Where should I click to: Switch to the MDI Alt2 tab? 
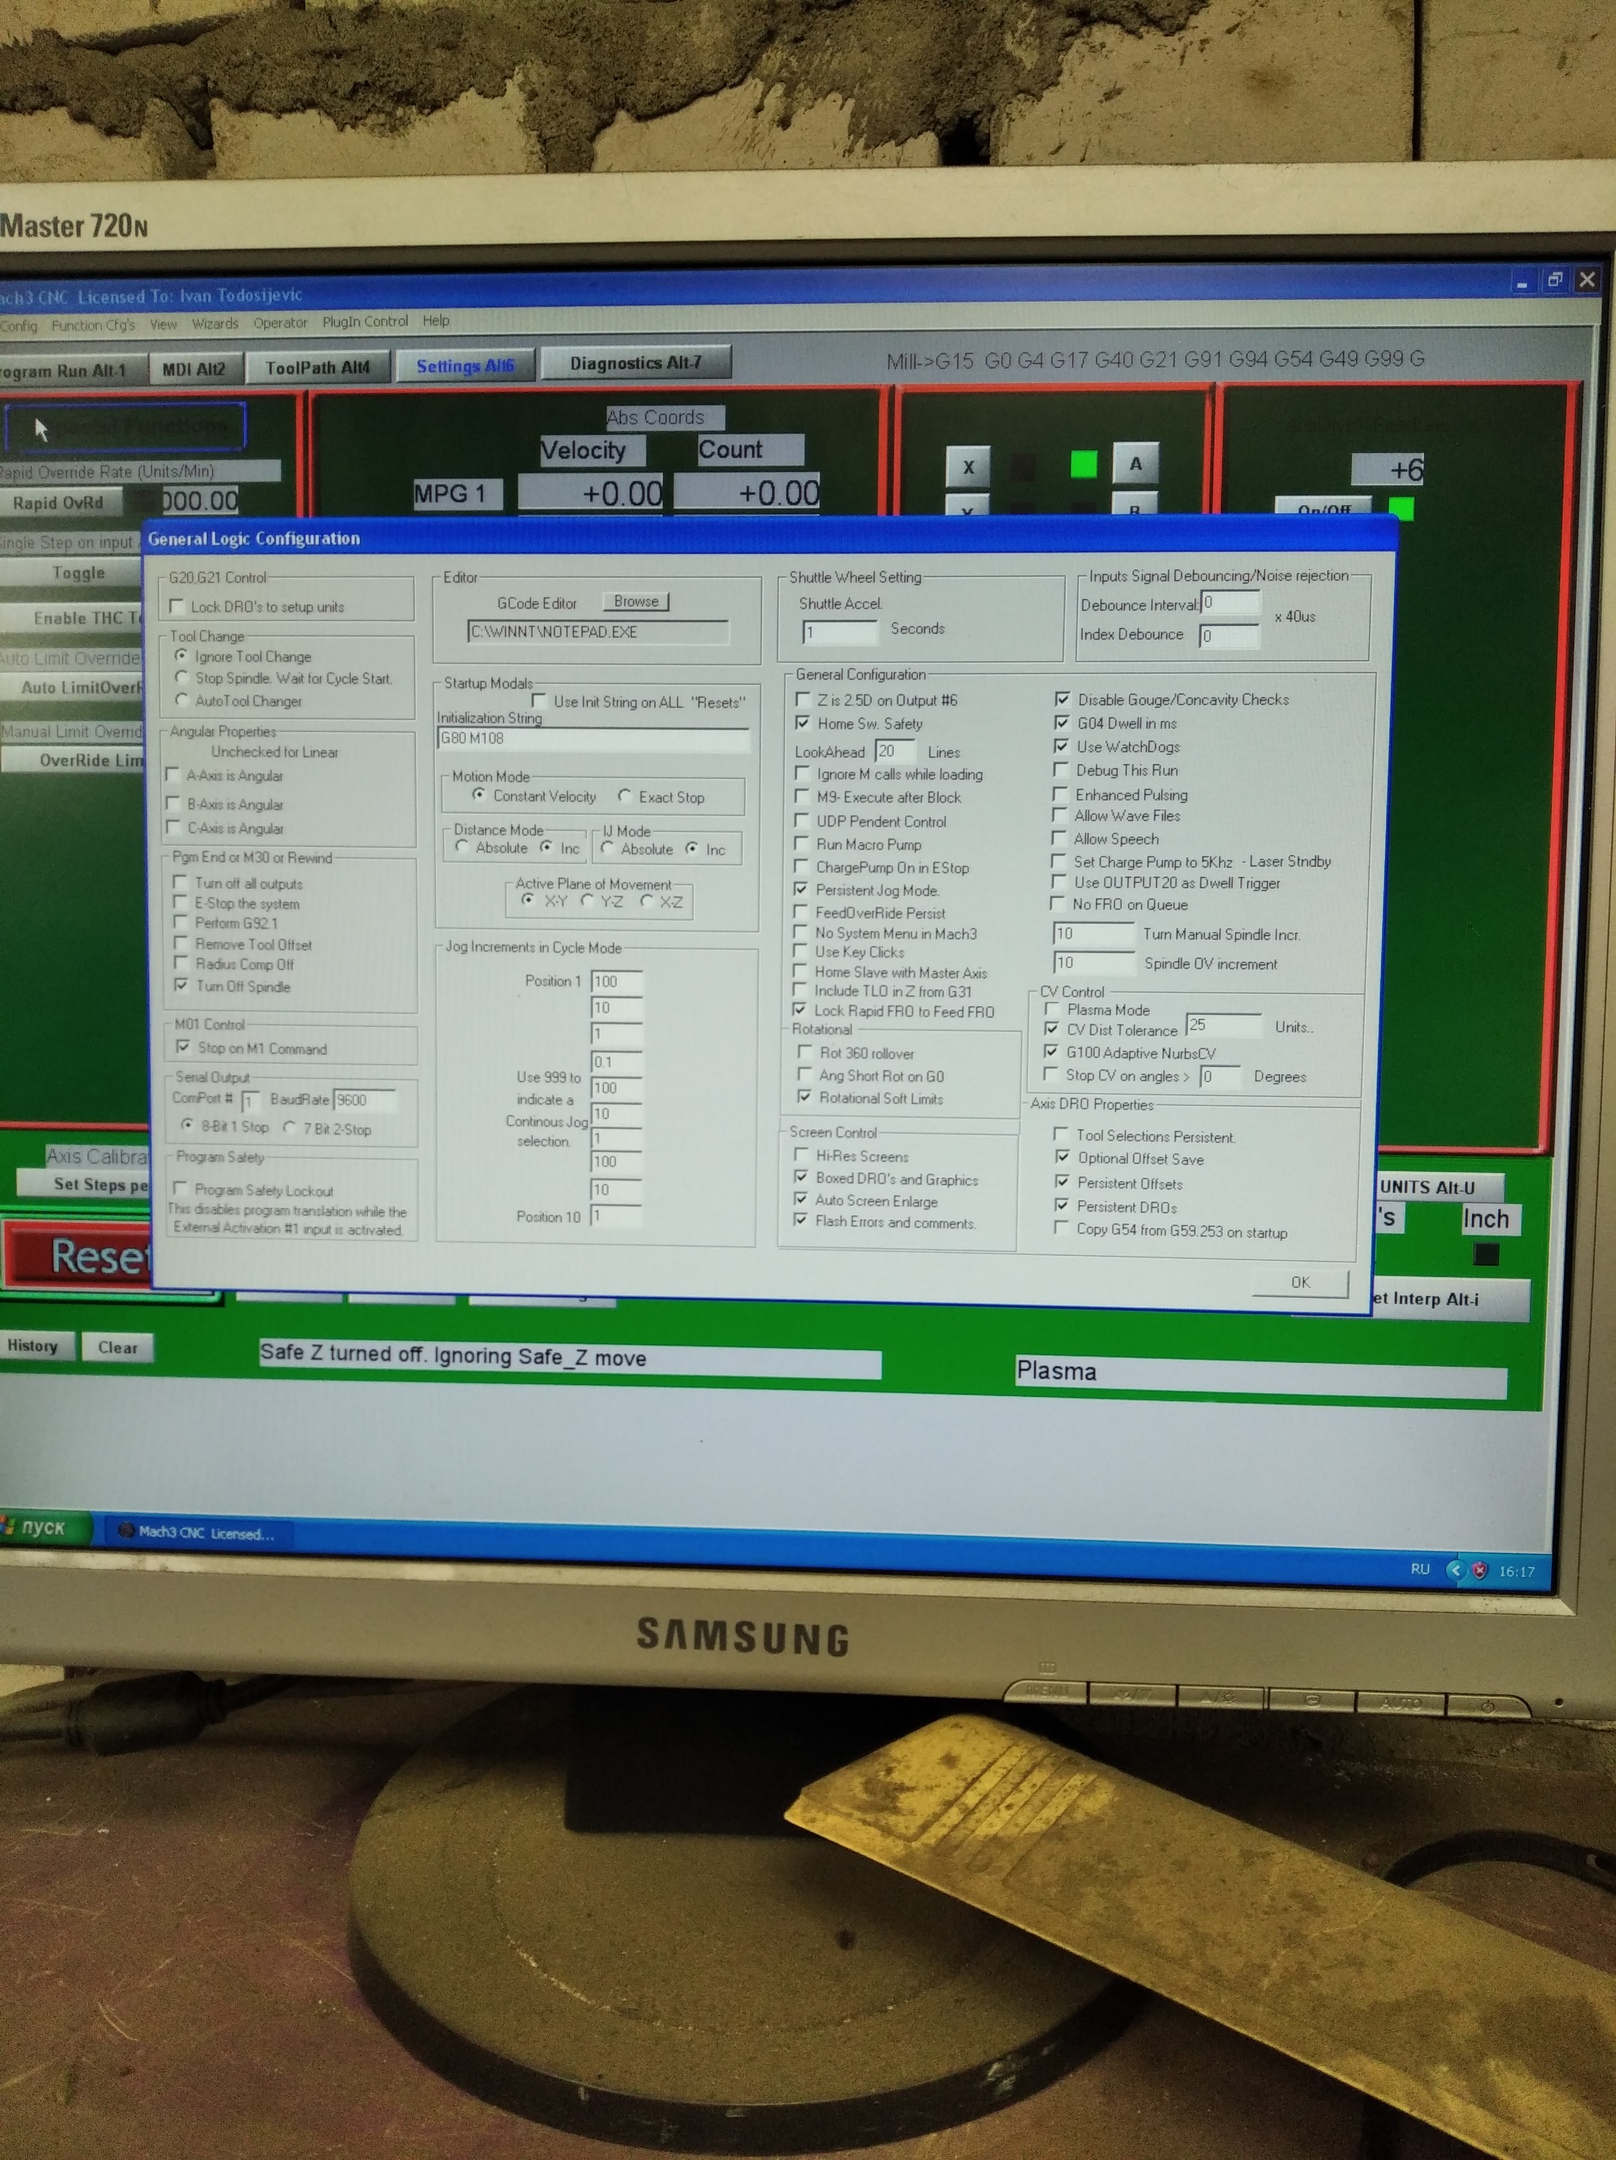194,369
